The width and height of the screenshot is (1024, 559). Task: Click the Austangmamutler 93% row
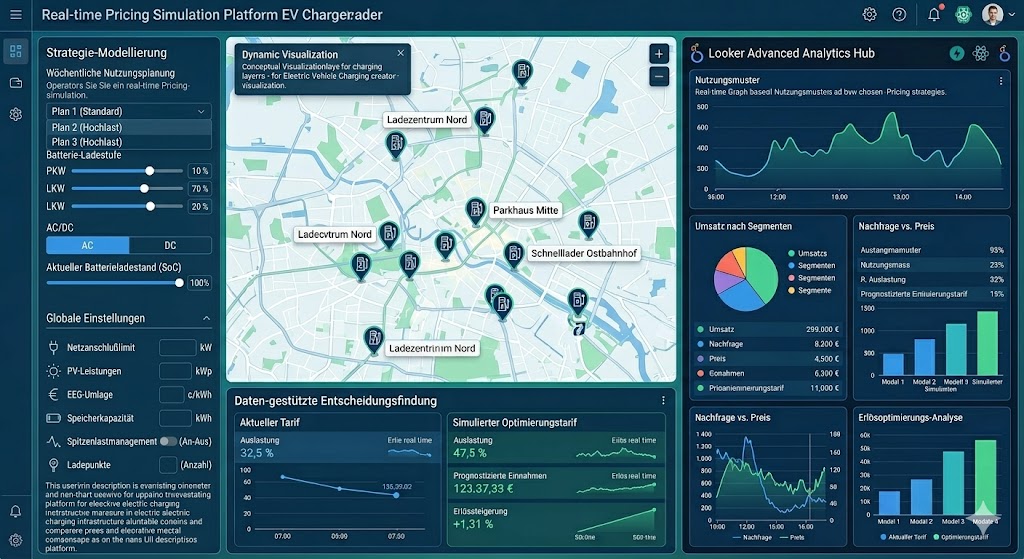932,250
